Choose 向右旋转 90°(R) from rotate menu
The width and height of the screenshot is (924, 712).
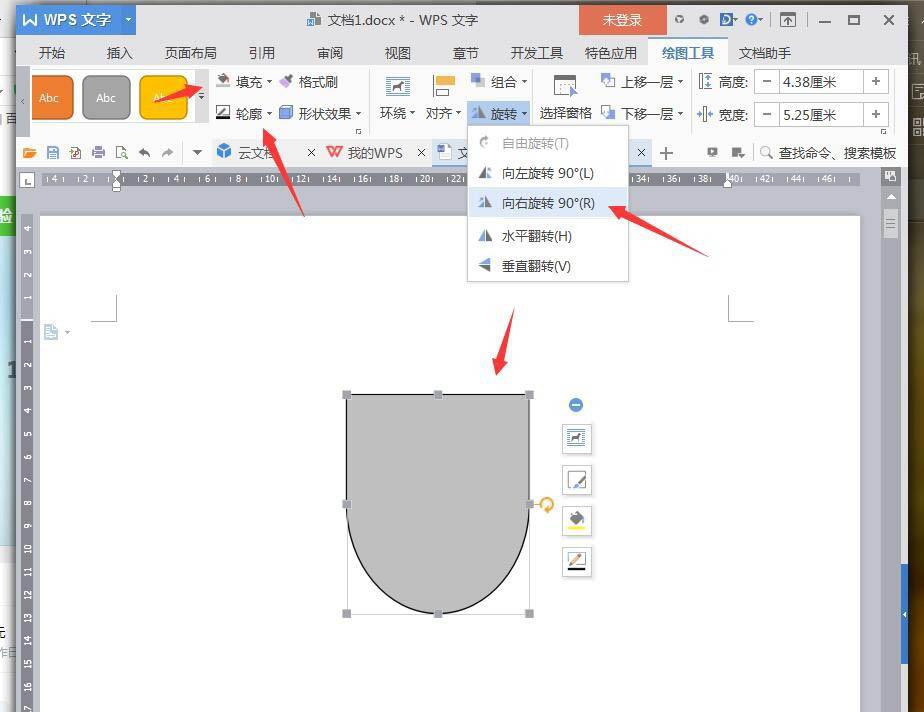[x=545, y=203]
